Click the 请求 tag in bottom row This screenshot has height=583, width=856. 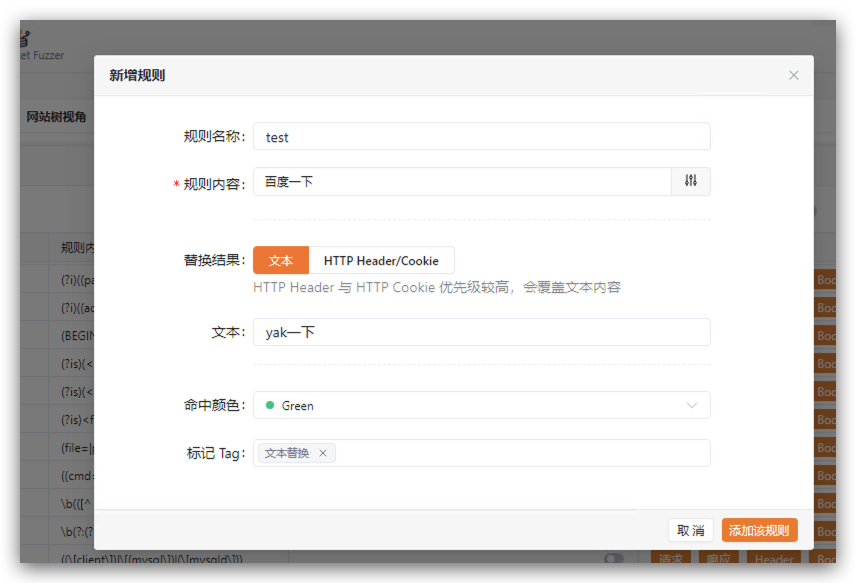[x=671, y=560]
